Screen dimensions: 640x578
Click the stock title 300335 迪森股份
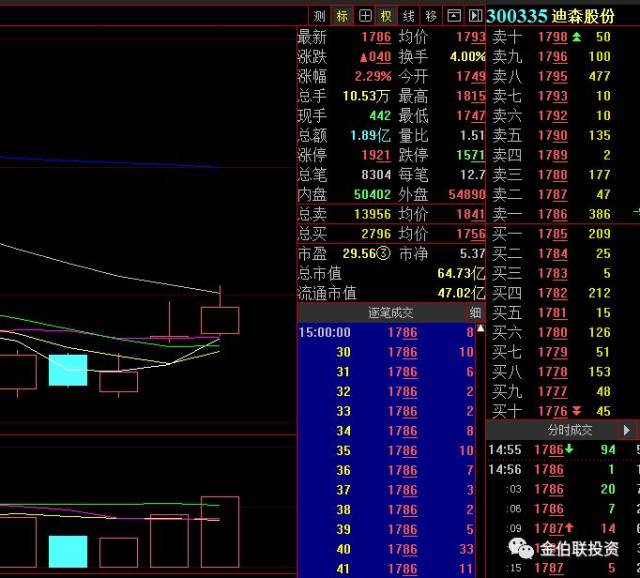(550, 16)
